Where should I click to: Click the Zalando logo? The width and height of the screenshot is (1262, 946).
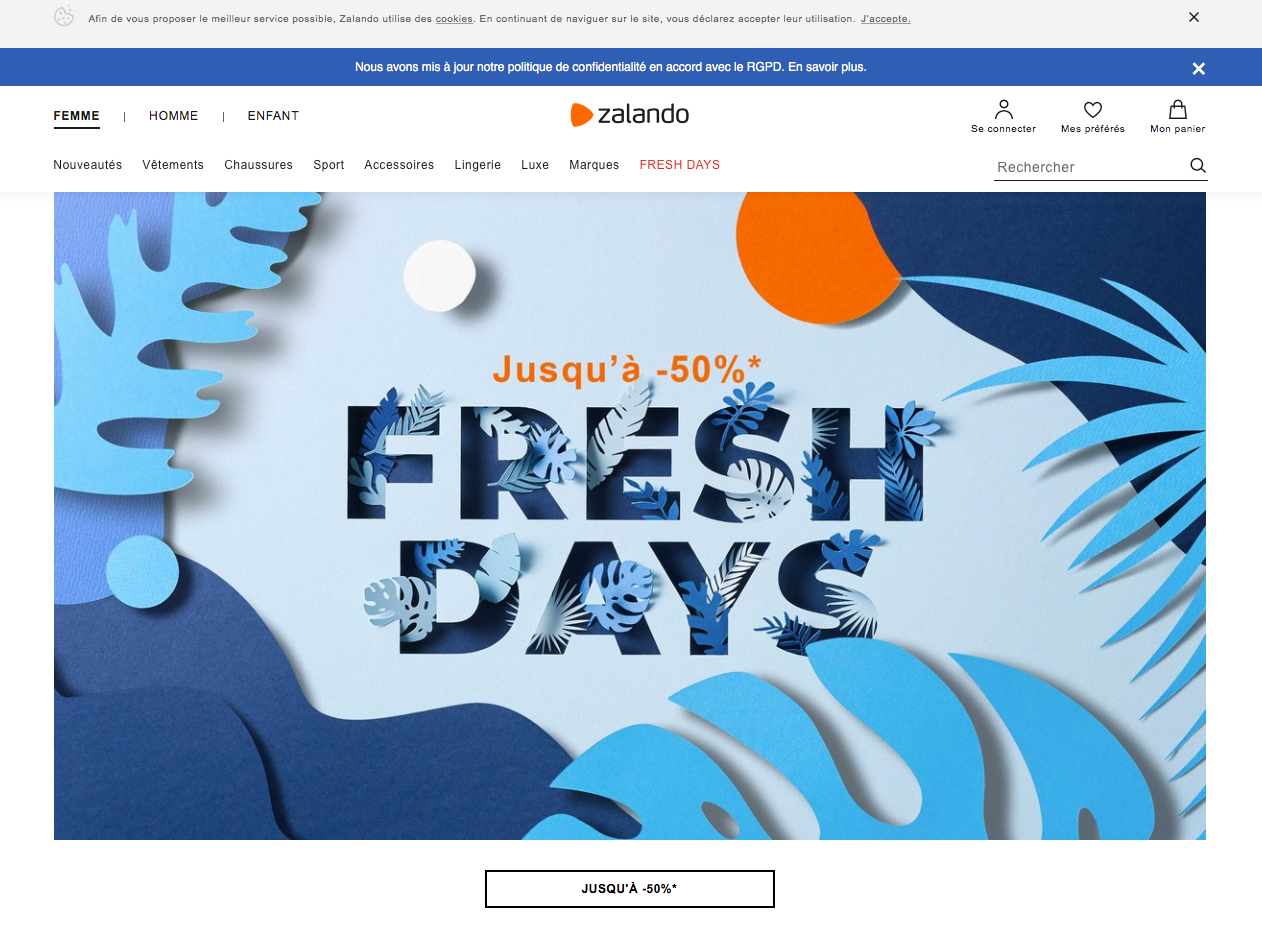pyautogui.click(x=630, y=114)
